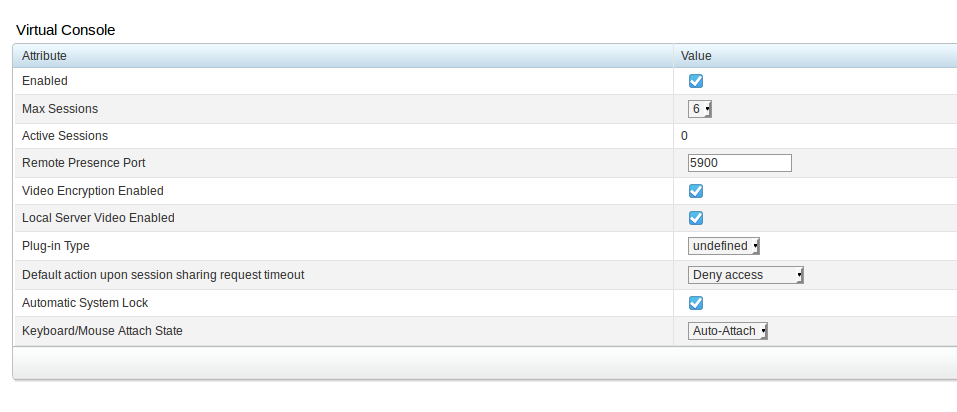Click the session sharing request timeout label
Image resolution: width=957 pixels, height=412 pixels.
163,275
